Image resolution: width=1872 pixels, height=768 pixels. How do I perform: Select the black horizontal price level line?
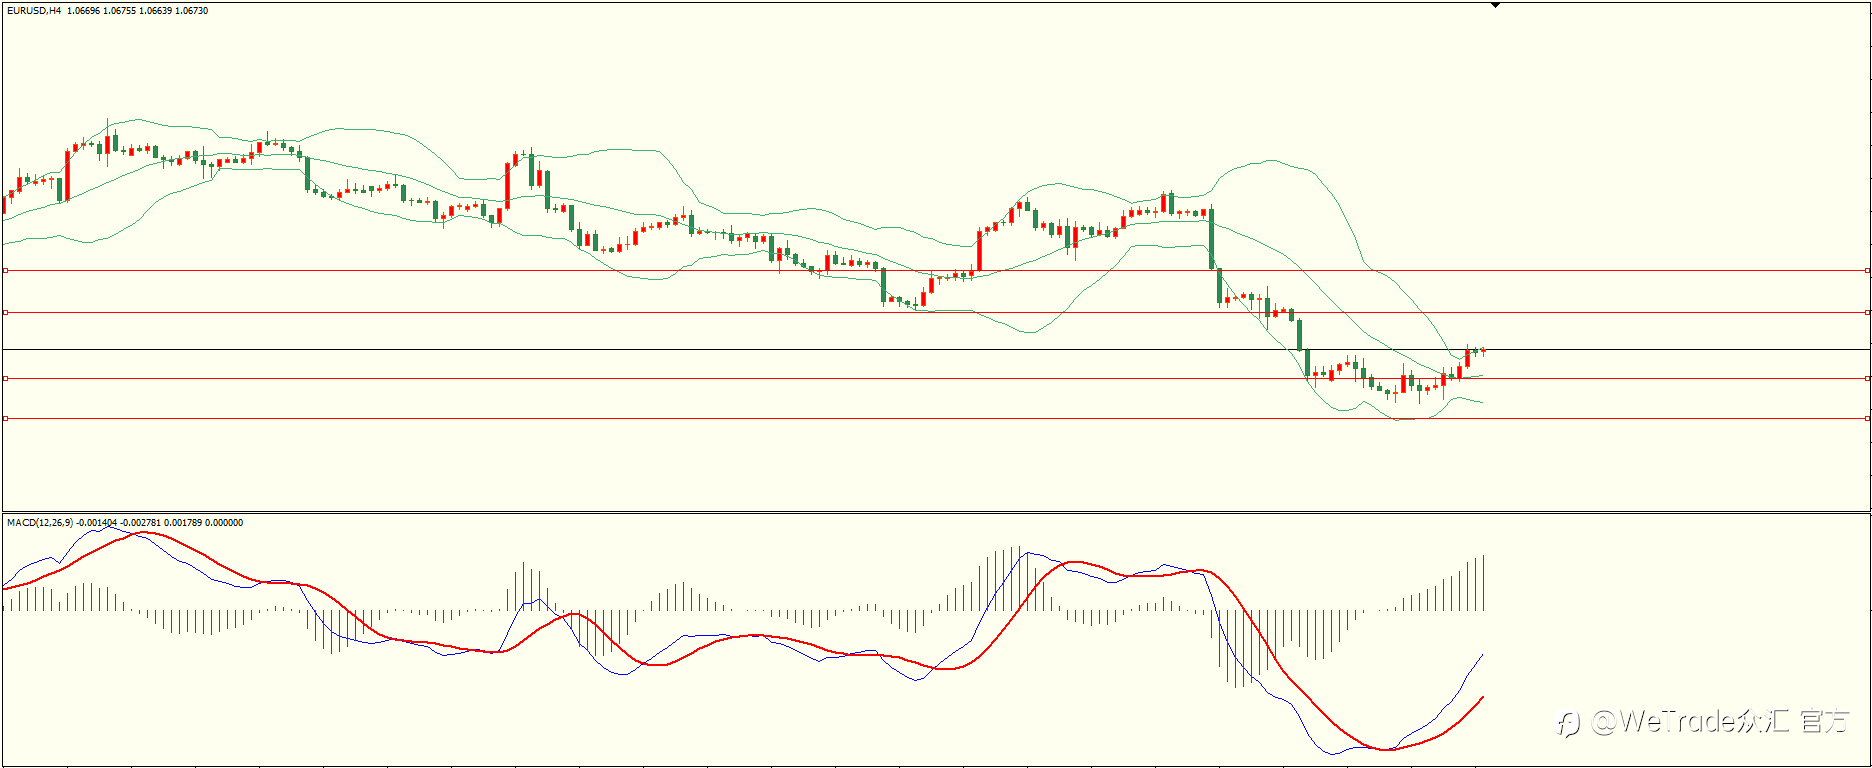(936, 349)
